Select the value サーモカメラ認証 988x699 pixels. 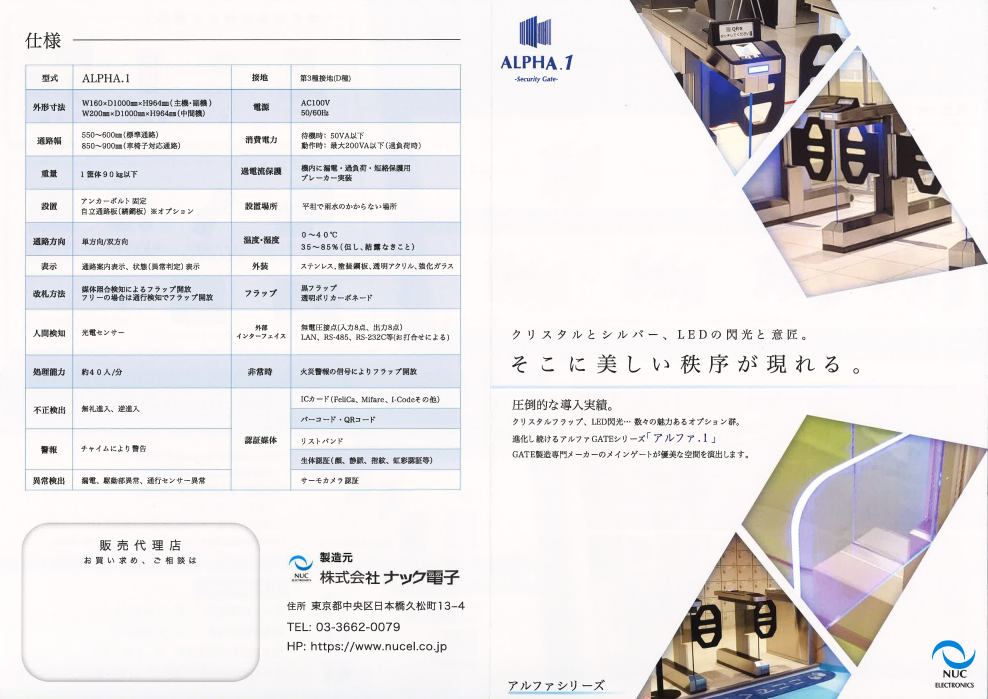[x=330, y=480]
